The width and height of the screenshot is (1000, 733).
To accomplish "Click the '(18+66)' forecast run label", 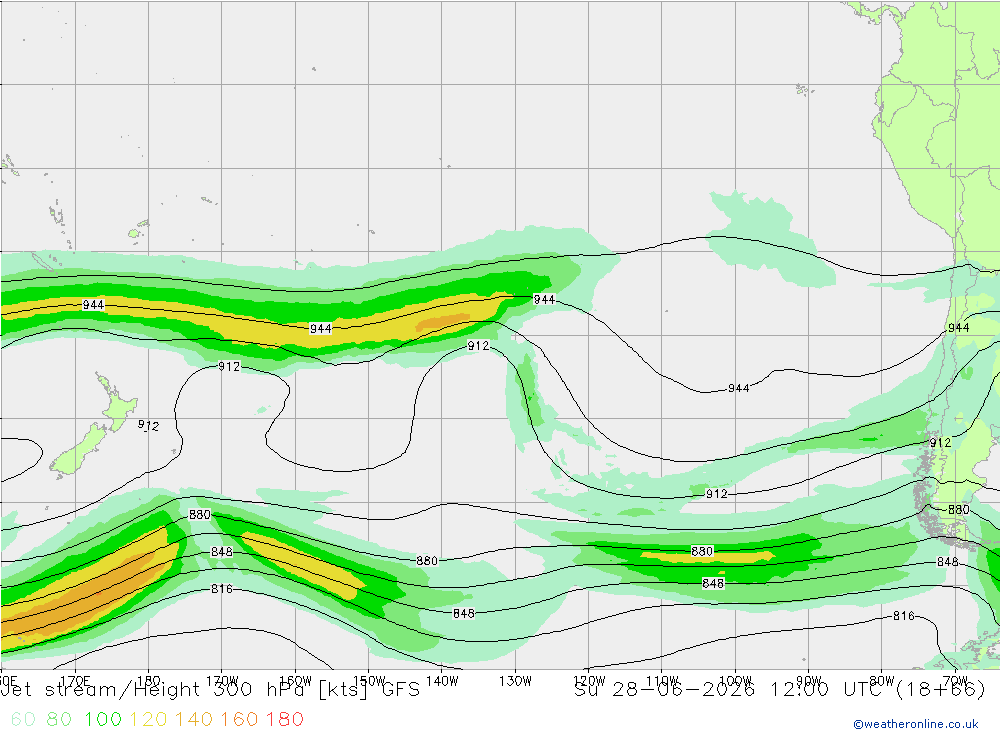I will 941,690.
